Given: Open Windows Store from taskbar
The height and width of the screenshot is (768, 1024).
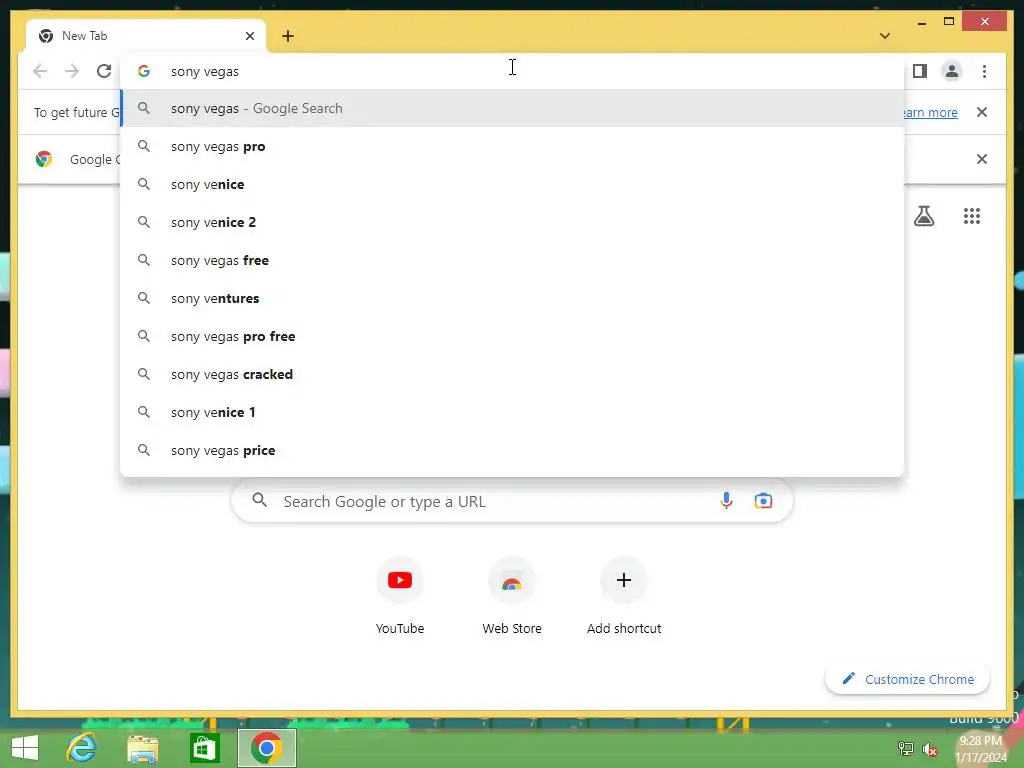Looking at the screenshot, I should (x=204, y=748).
